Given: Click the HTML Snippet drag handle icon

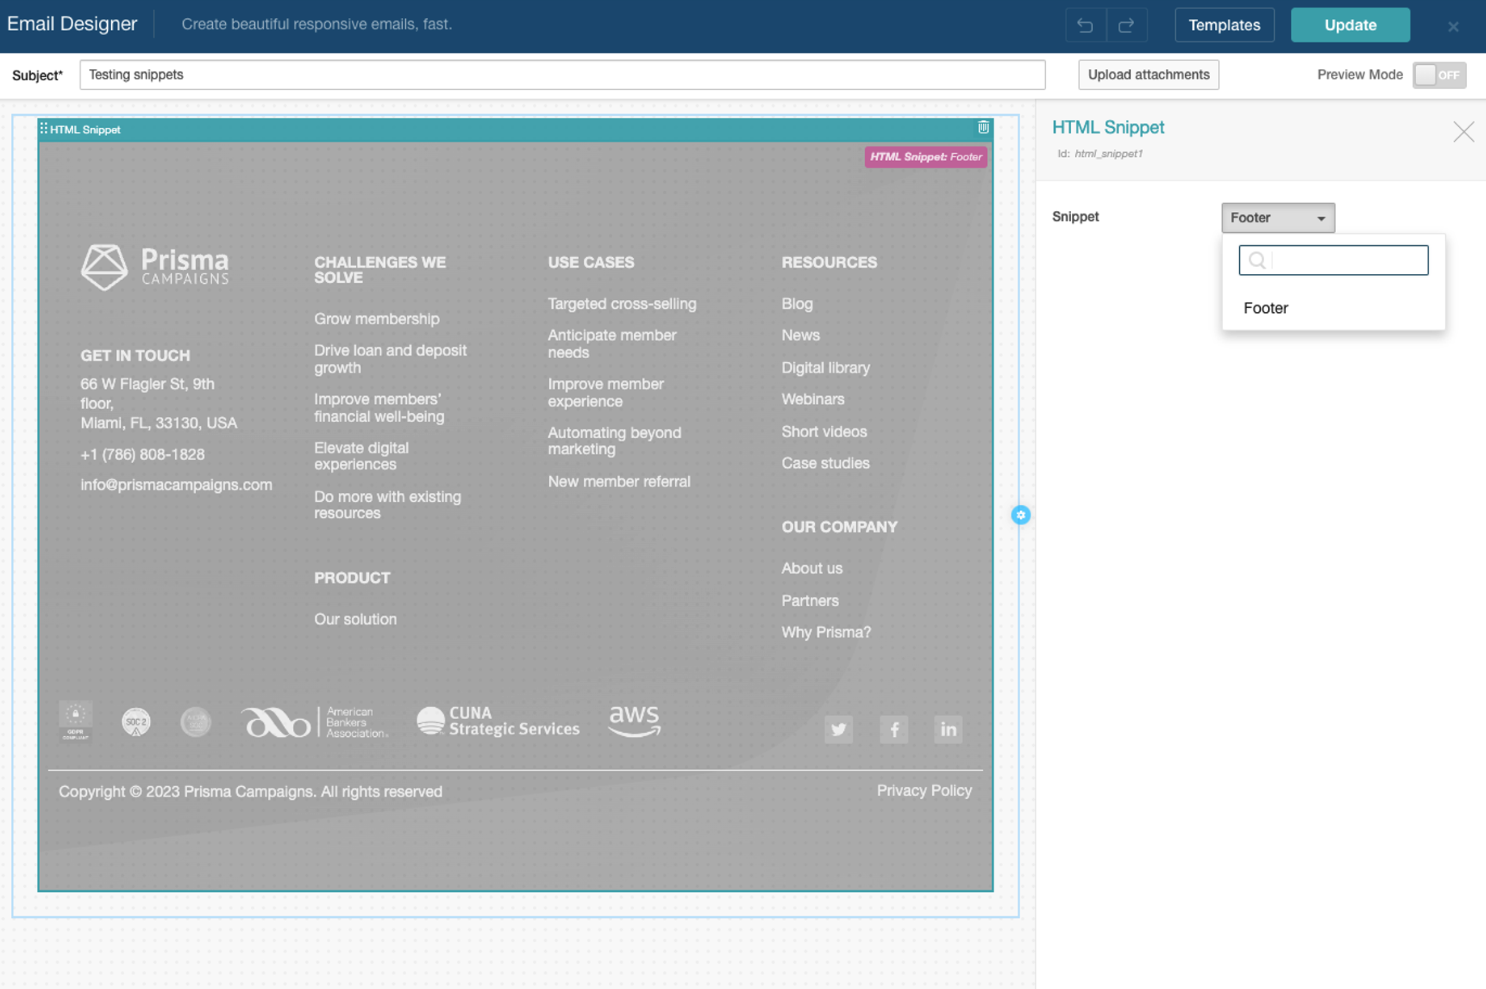Looking at the screenshot, I should click(44, 129).
